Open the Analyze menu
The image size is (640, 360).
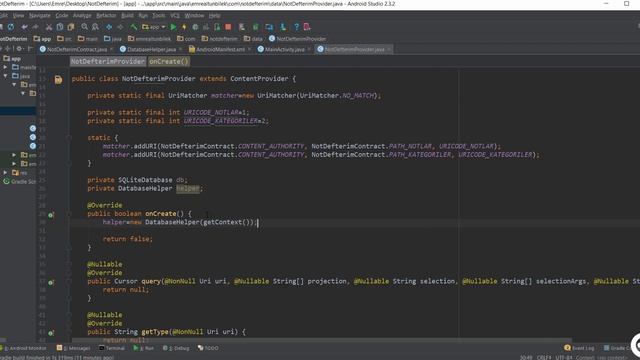point(82,16)
